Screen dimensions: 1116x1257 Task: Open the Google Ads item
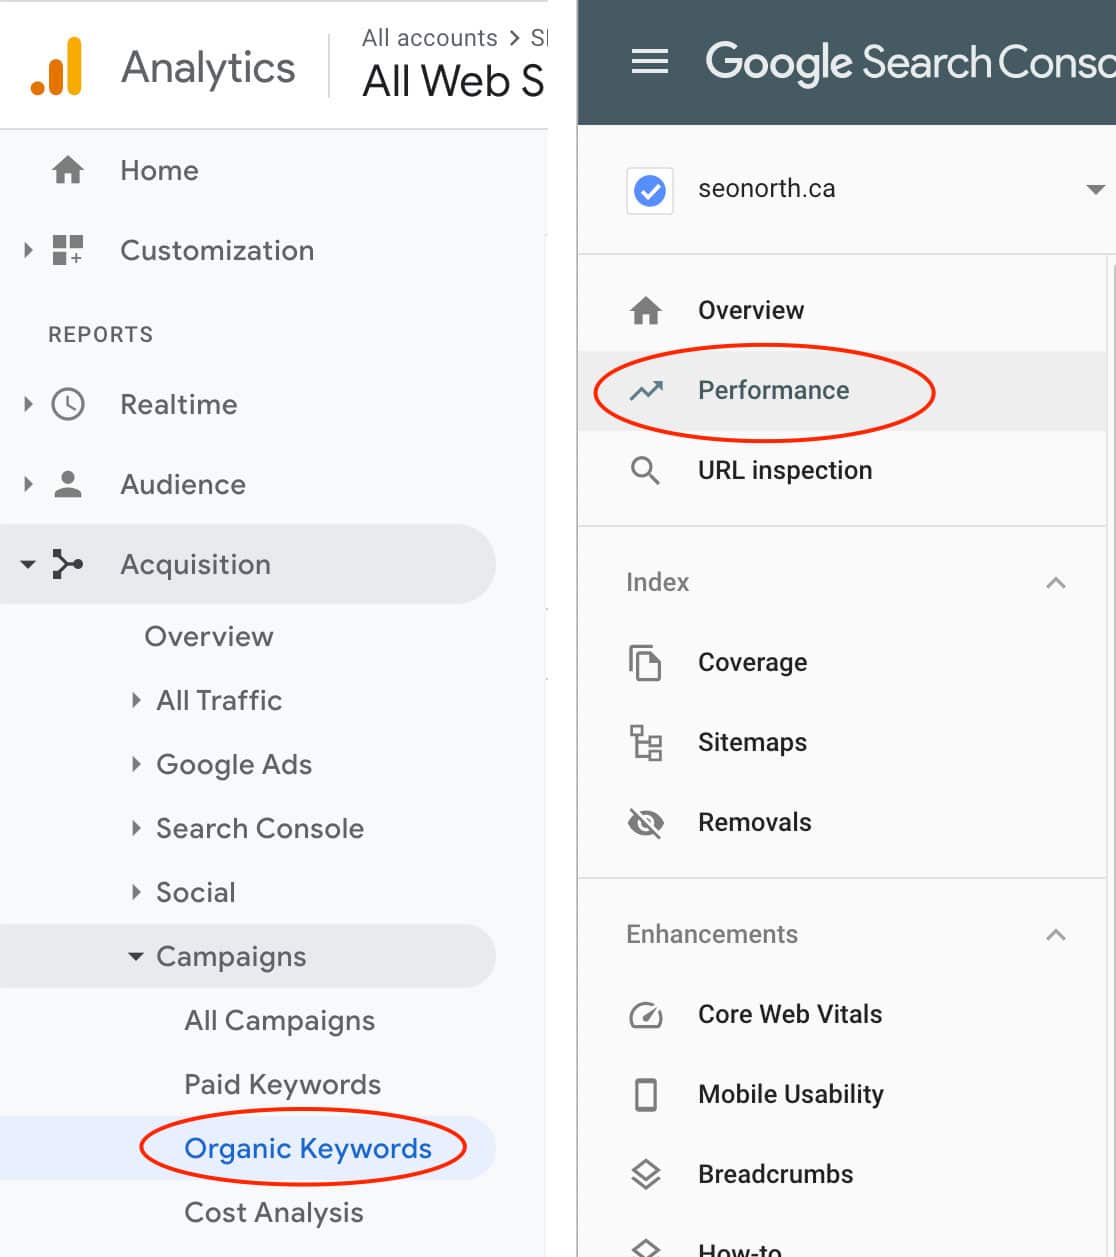pos(234,764)
